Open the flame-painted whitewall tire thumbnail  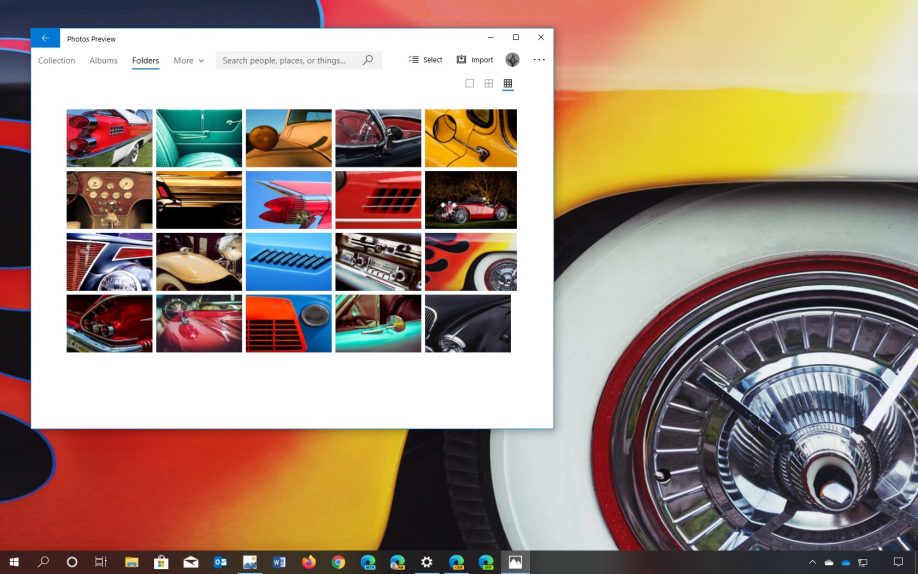coord(471,262)
